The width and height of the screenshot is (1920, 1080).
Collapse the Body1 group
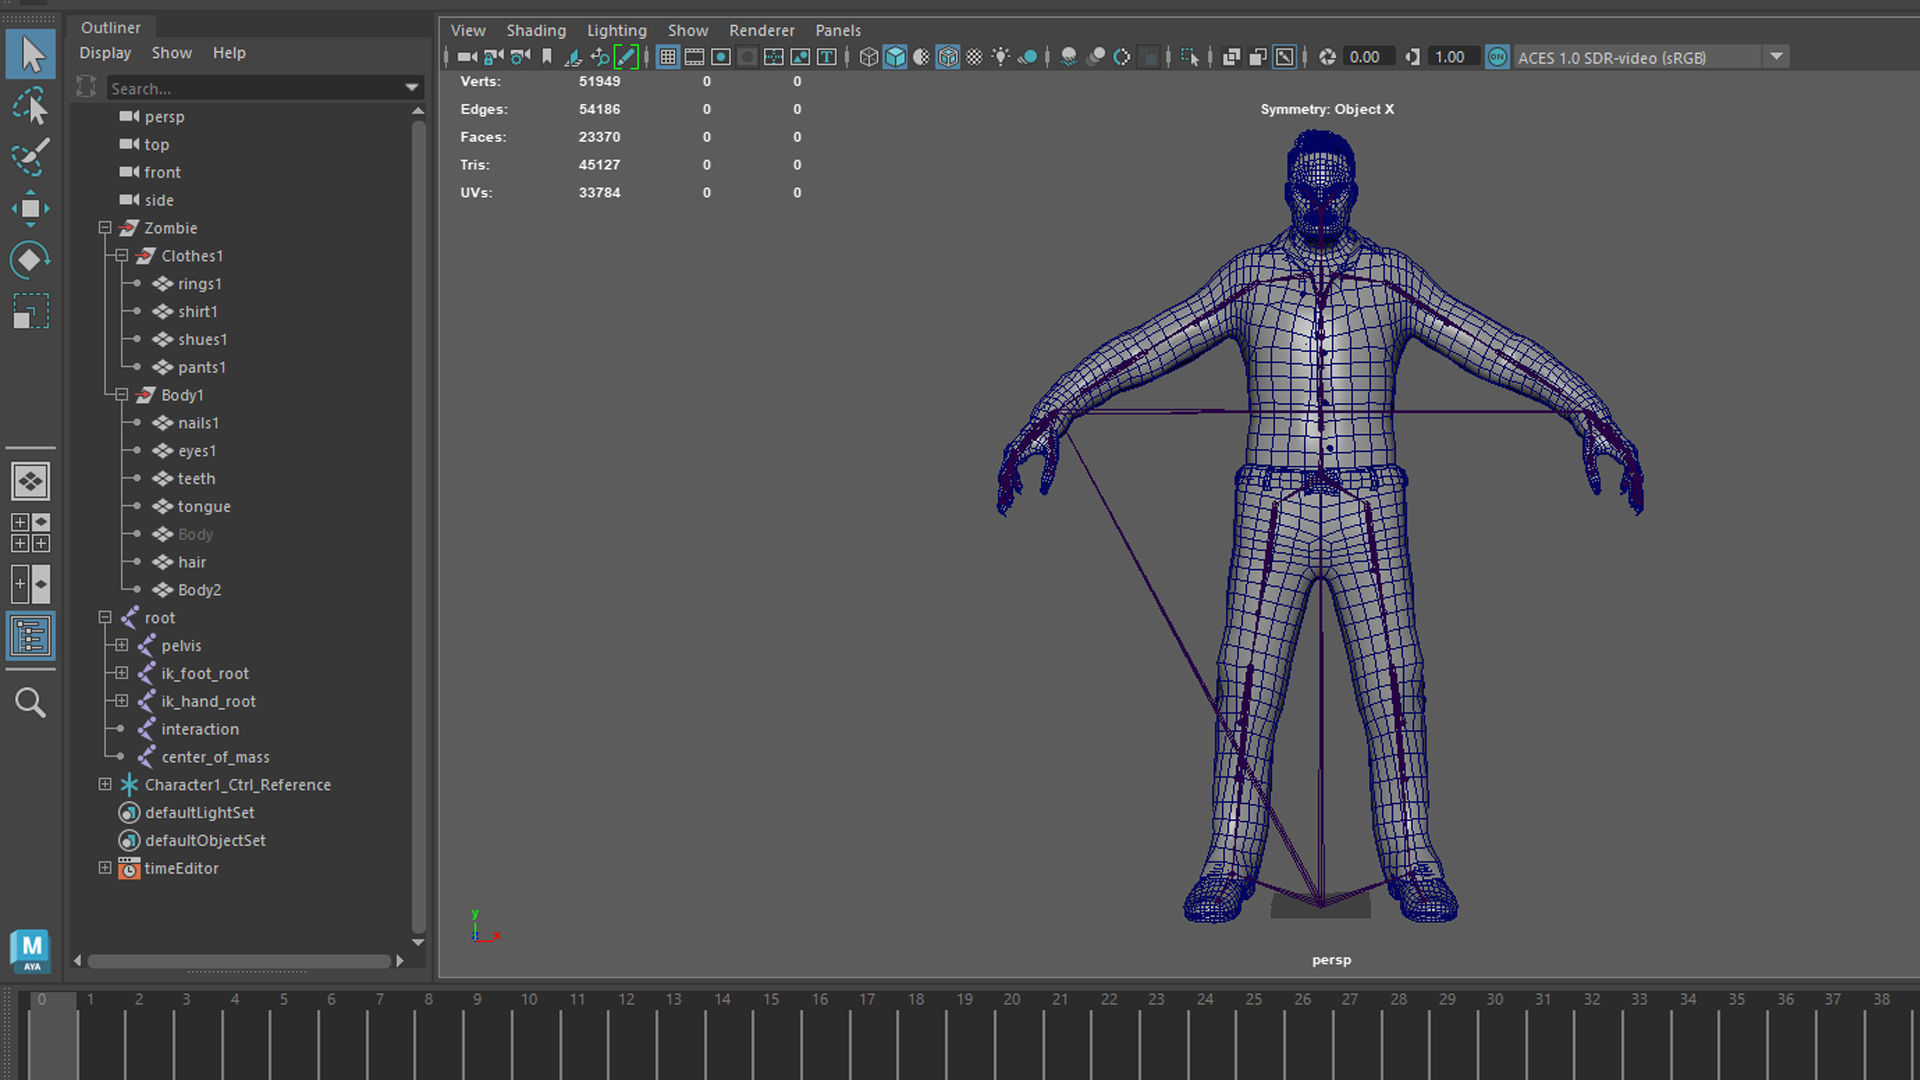click(122, 395)
